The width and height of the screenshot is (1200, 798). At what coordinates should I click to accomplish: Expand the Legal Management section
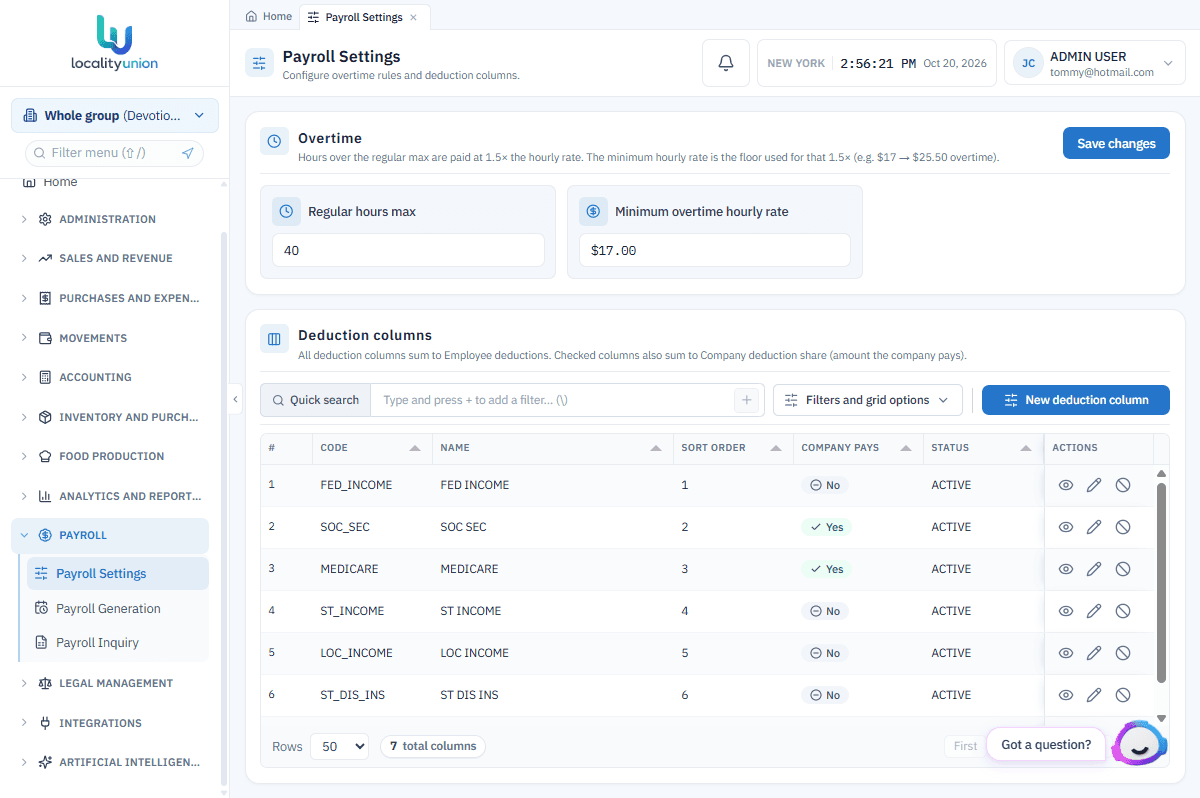[x=110, y=683]
